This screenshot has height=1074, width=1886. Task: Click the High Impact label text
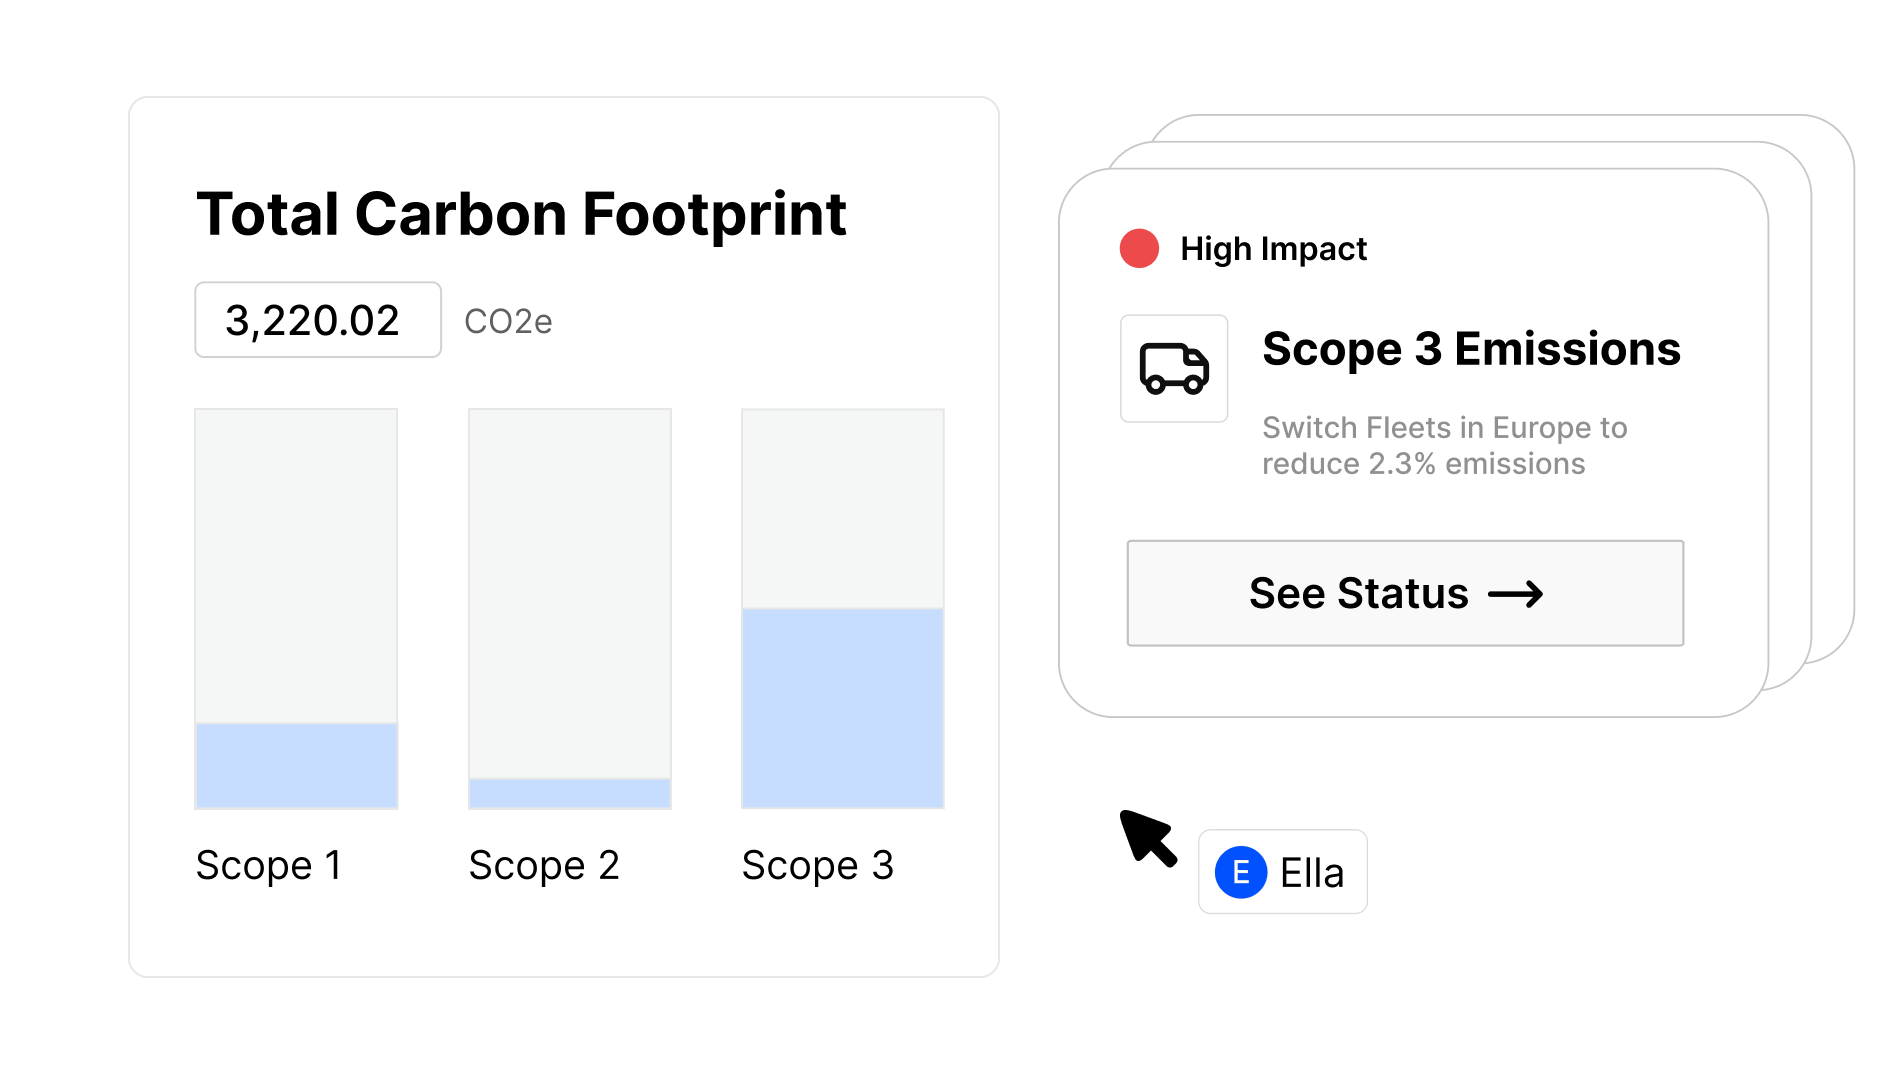(1273, 249)
